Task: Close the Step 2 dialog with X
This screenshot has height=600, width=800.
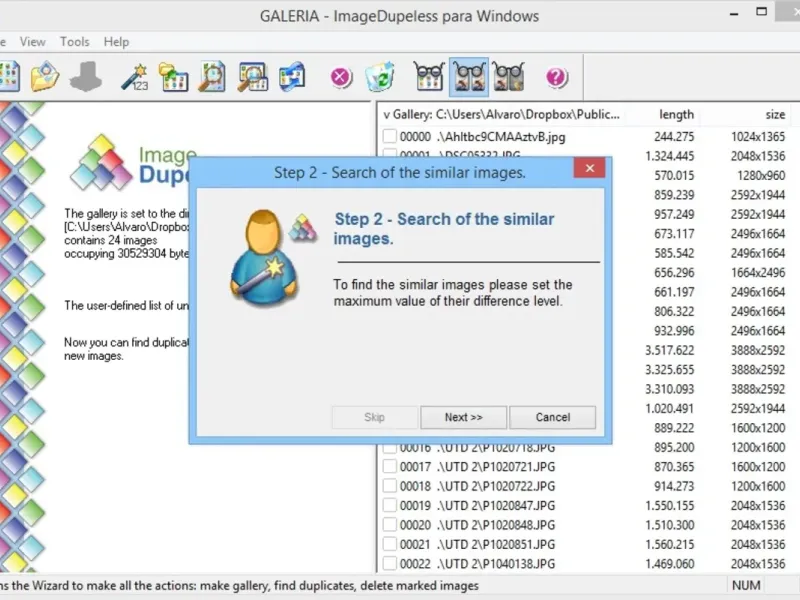Action: point(590,168)
